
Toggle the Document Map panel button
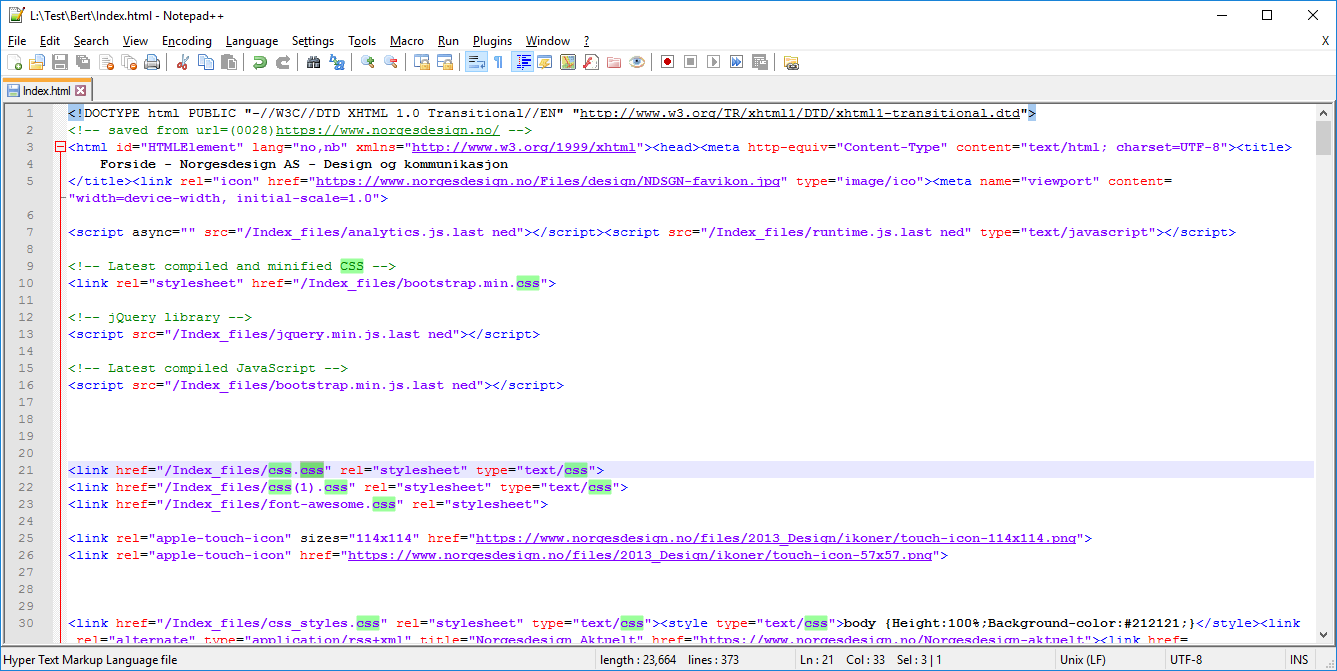point(568,62)
